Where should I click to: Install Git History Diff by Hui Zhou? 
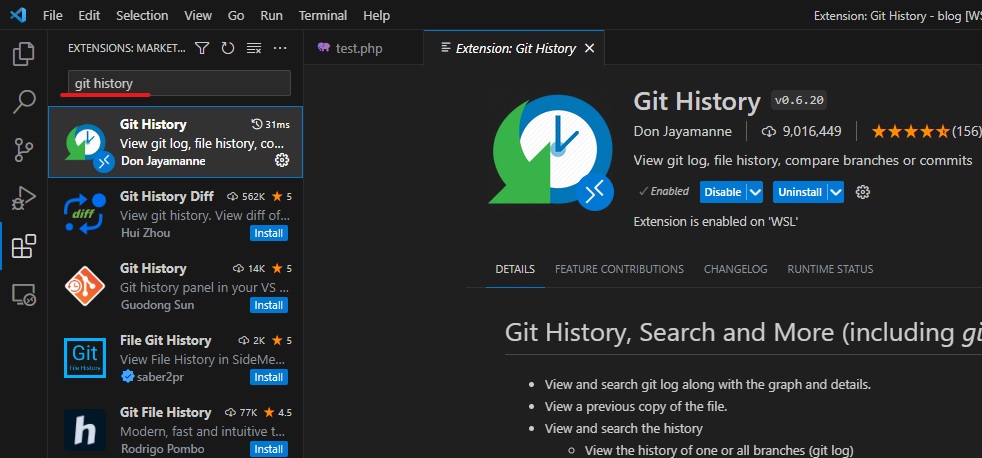tap(269, 233)
